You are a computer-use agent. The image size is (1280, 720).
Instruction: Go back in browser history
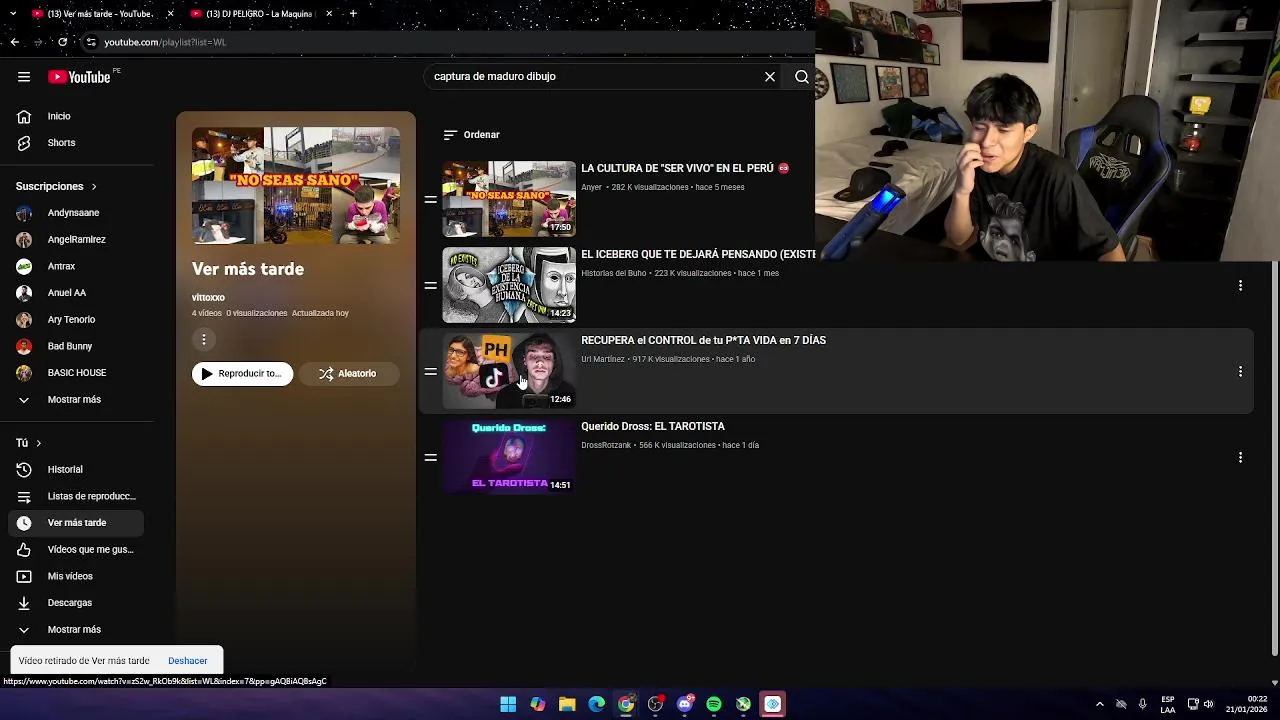(x=14, y=42)
